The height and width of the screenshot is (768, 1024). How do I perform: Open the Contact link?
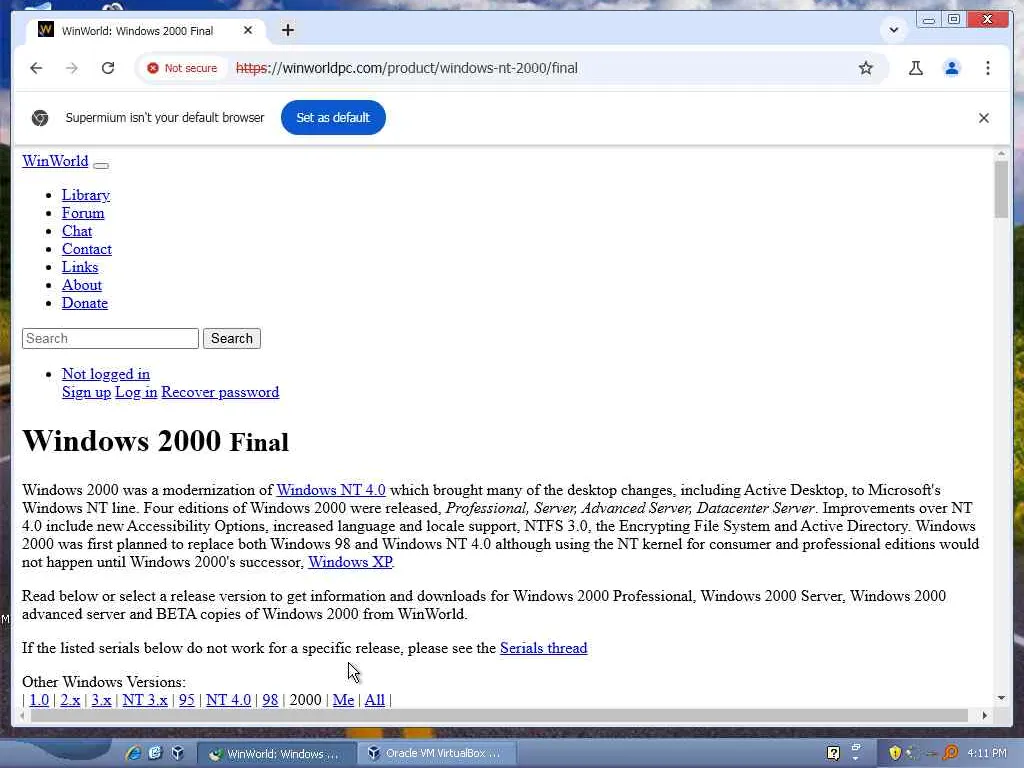[x=87, y=249]
